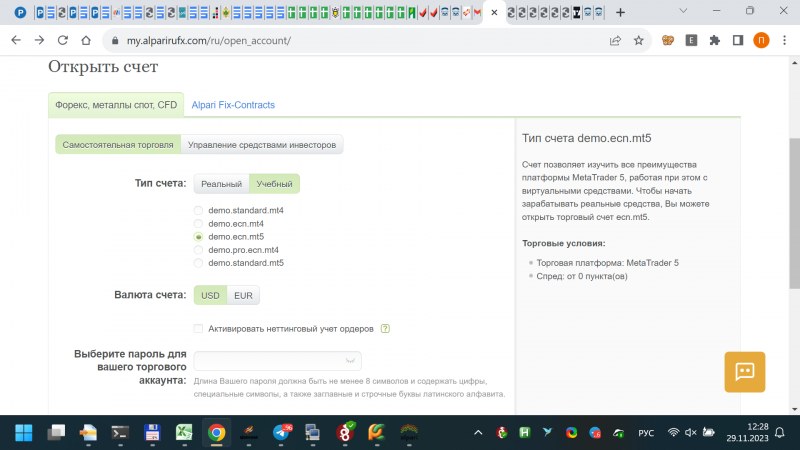Open the cookie extension icon
800x450 pixels.
coord(668,40)
